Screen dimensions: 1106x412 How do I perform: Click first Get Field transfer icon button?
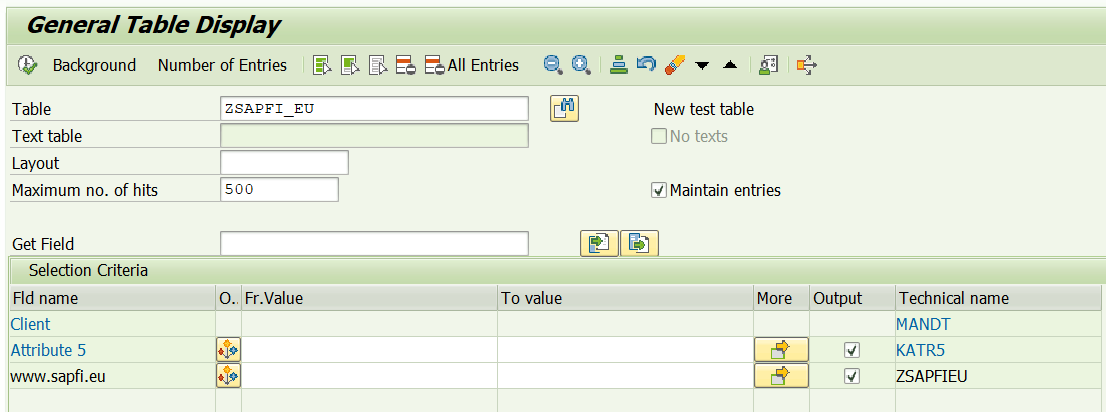click(599, 244)
